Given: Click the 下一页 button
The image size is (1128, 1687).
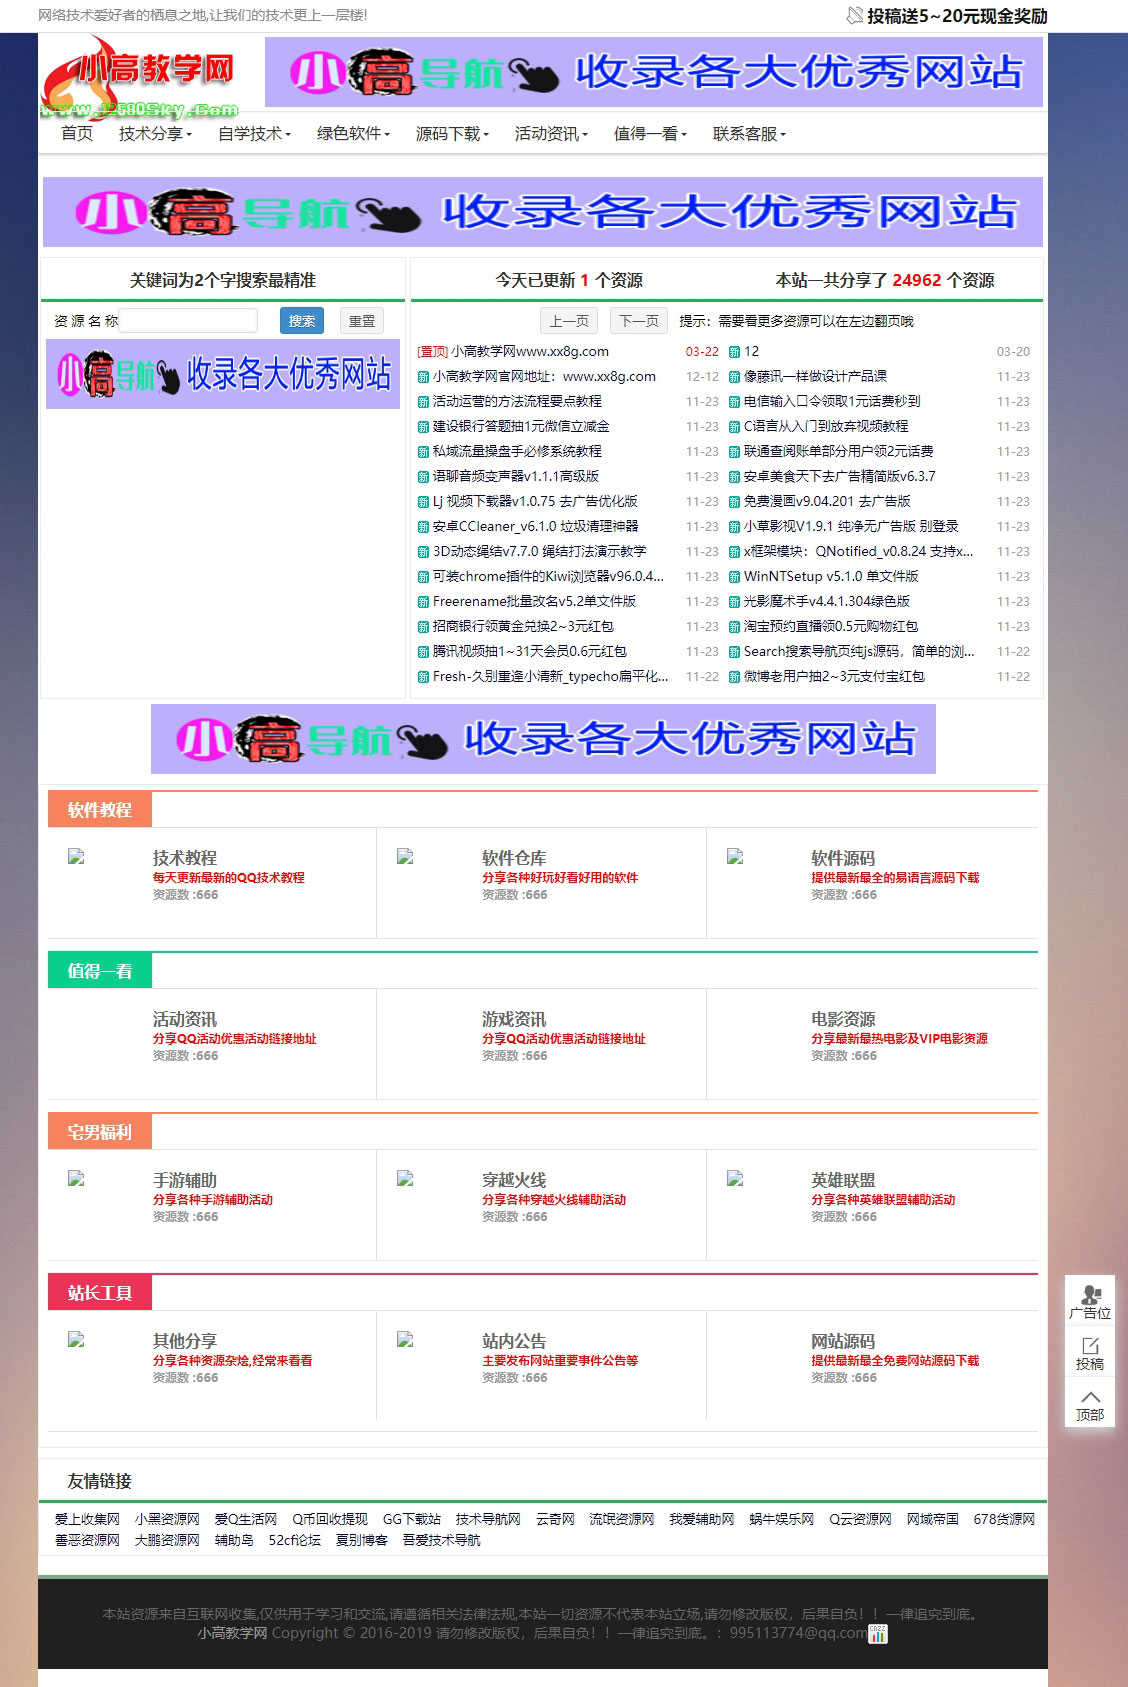Looking at the screenshot, I should coord(639,320).
